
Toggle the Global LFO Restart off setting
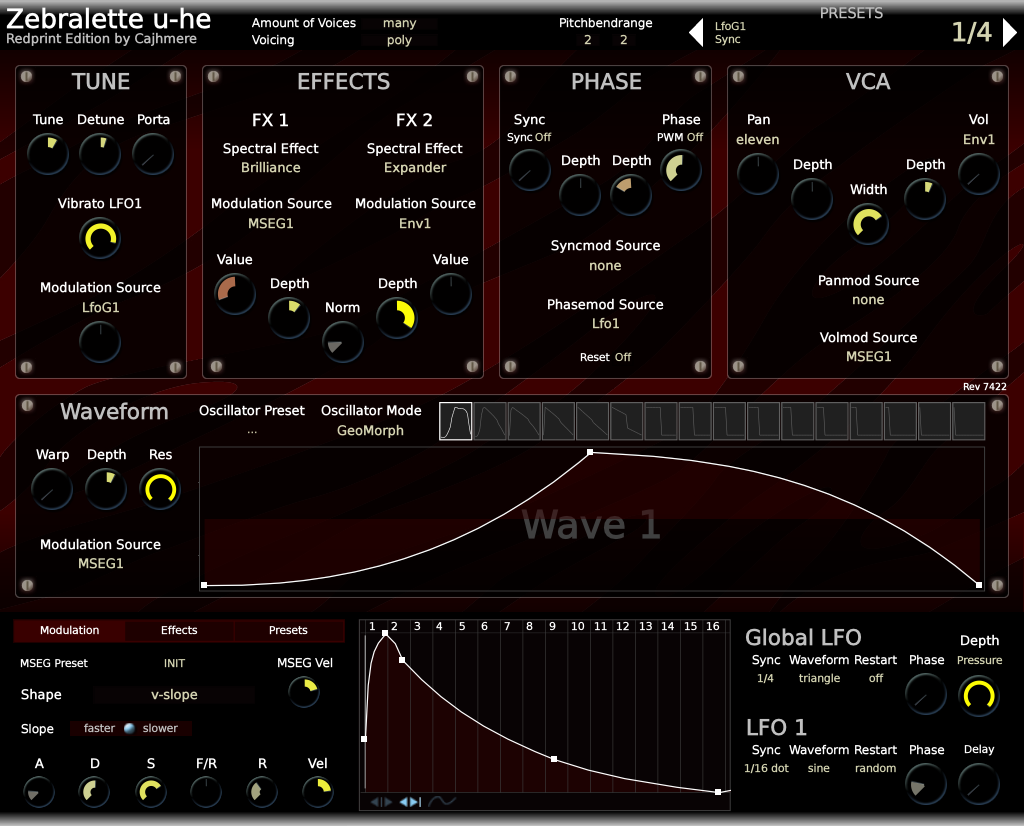876,678
